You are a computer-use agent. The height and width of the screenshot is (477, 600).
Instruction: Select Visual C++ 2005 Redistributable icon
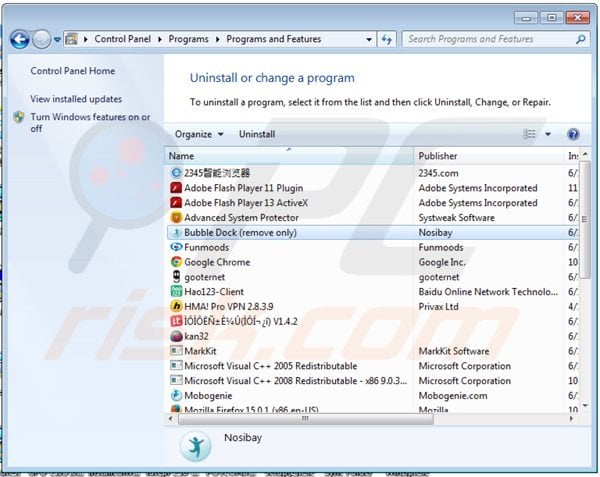point(176,366)
